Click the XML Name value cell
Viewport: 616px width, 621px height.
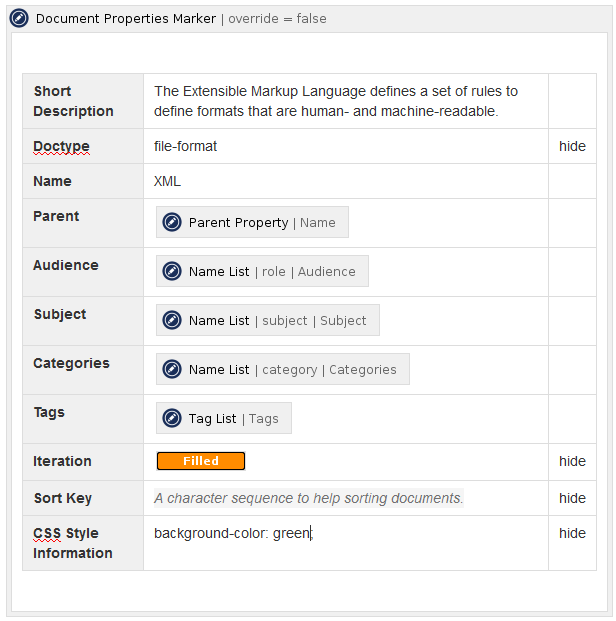click(x=167, y=181)
